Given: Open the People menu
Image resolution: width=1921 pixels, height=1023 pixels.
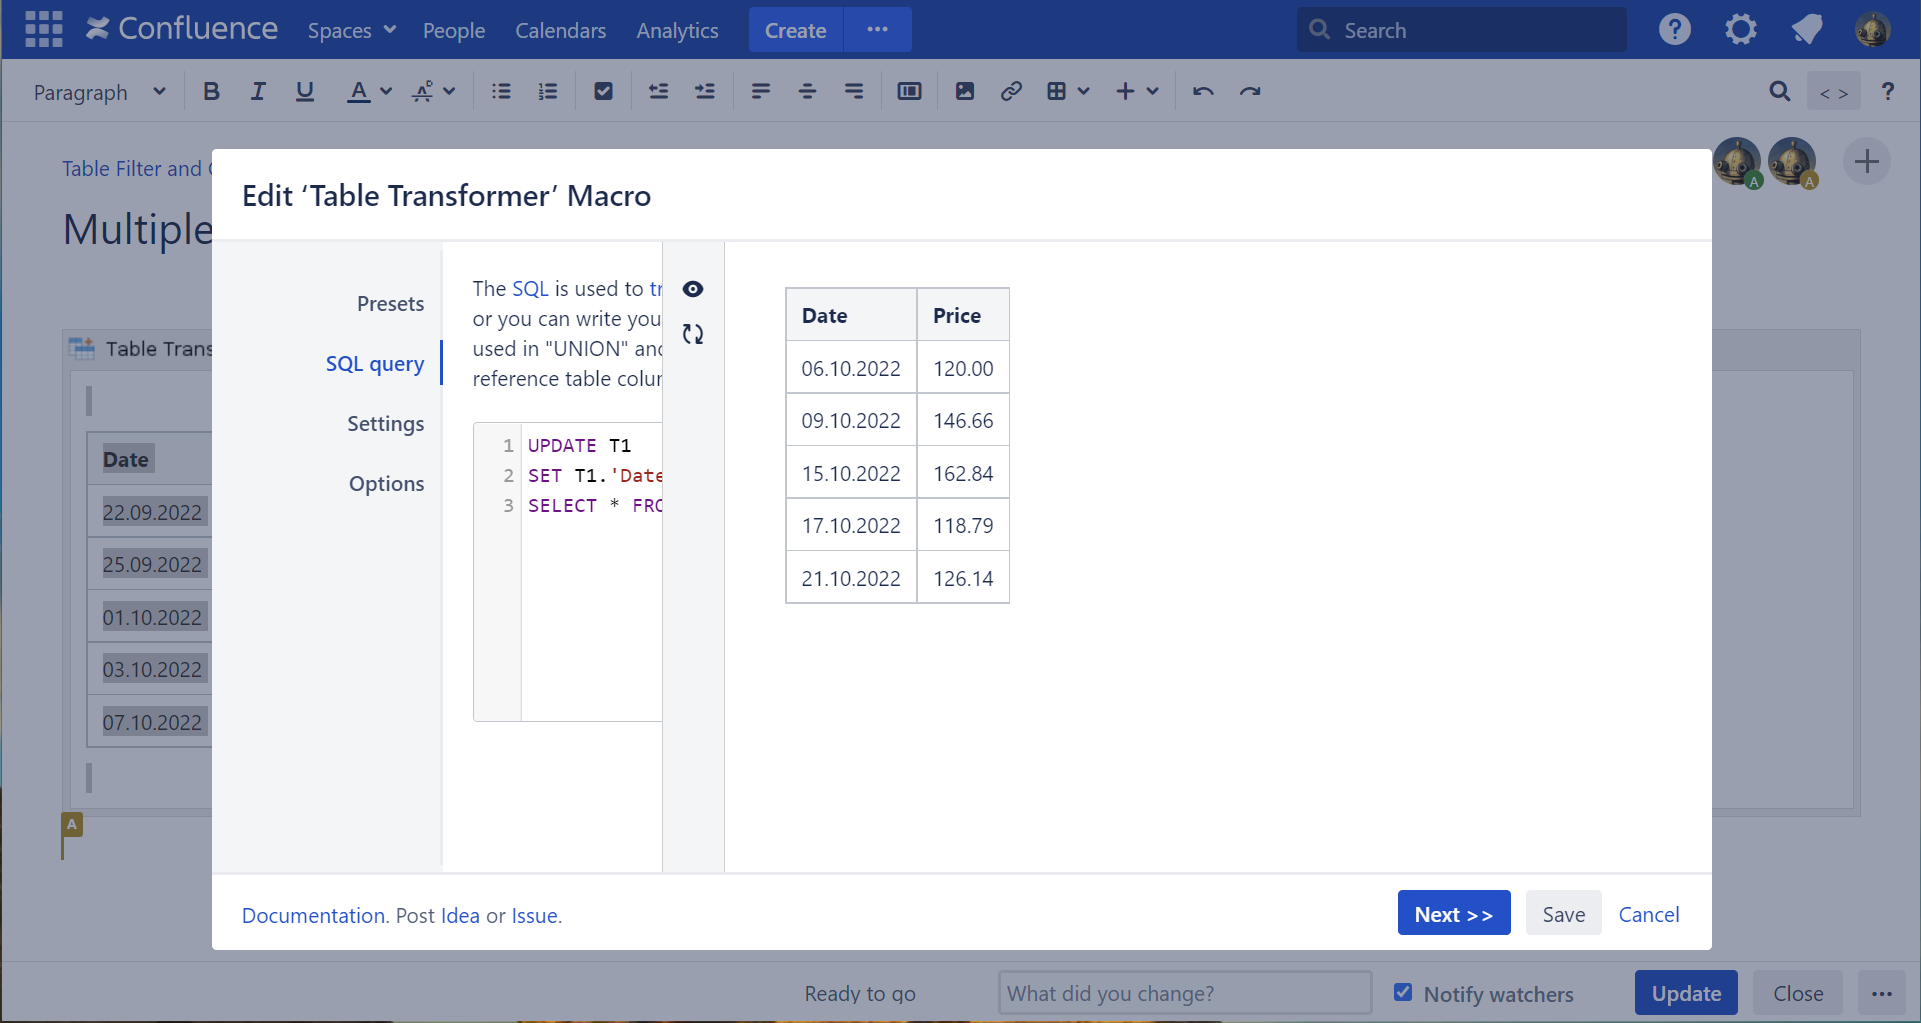Looking at the screenshot, I should click(x=454, y=31).
